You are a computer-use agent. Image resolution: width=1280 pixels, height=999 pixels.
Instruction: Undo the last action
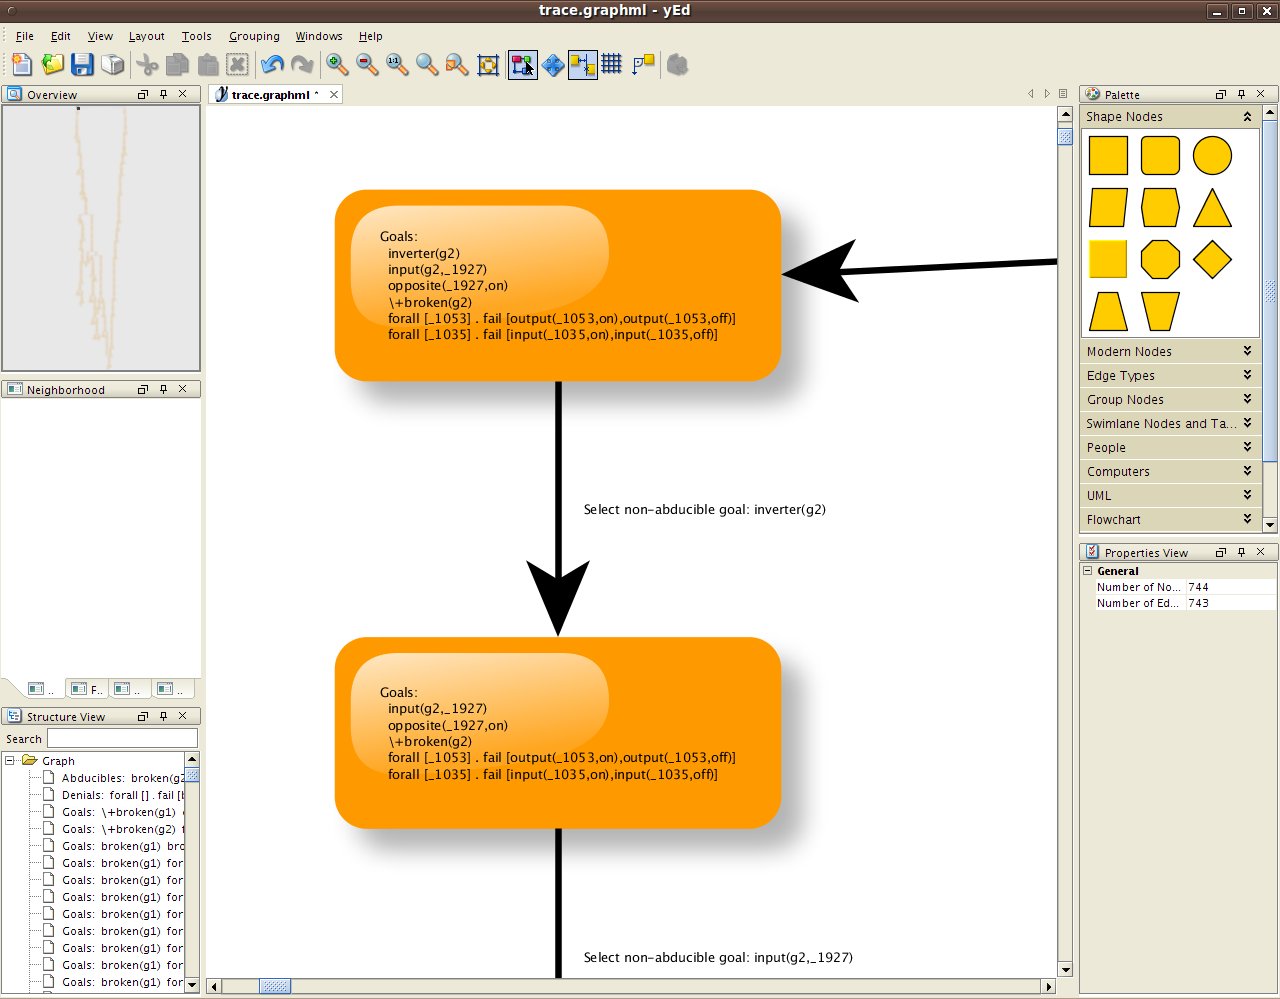(272, 65)
